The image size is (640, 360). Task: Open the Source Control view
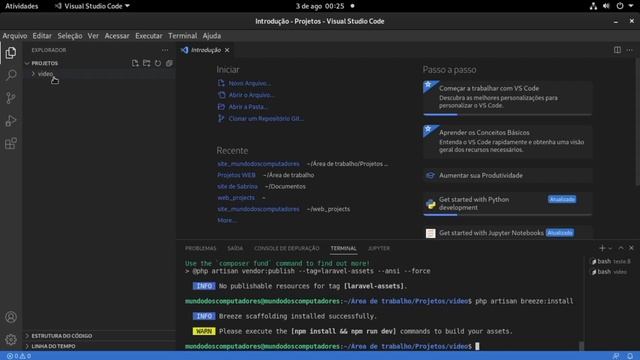pyautogui.click(x=11, y=98)
